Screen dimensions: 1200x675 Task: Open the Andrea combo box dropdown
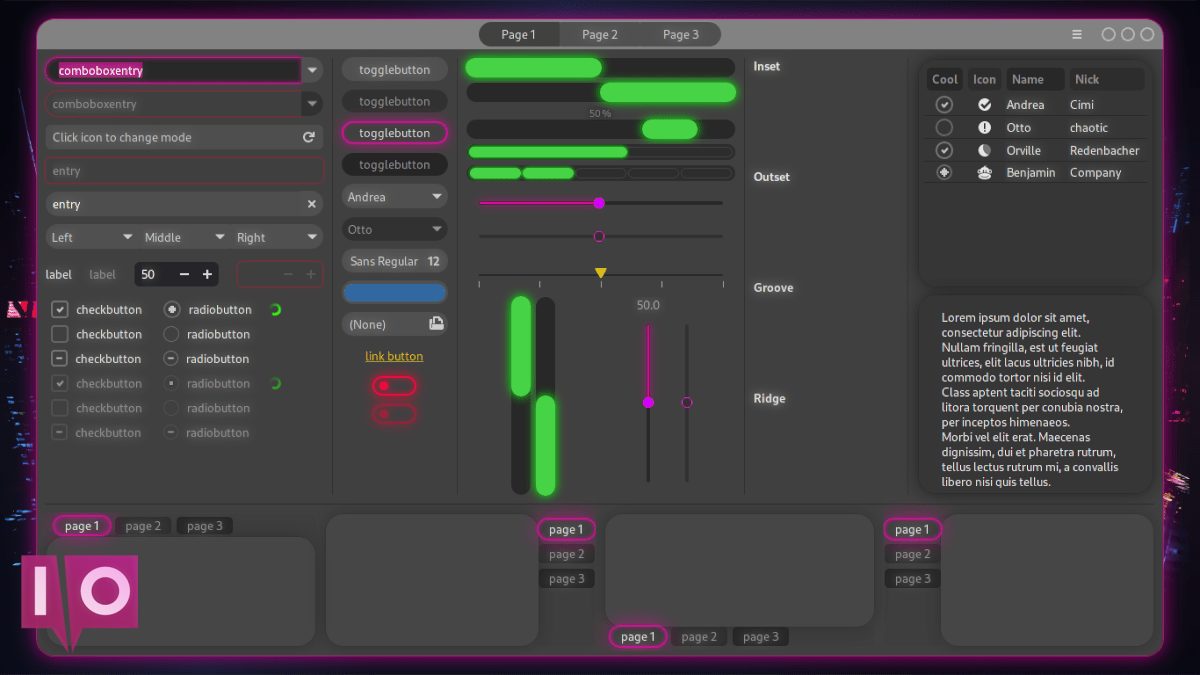(395, 197)
